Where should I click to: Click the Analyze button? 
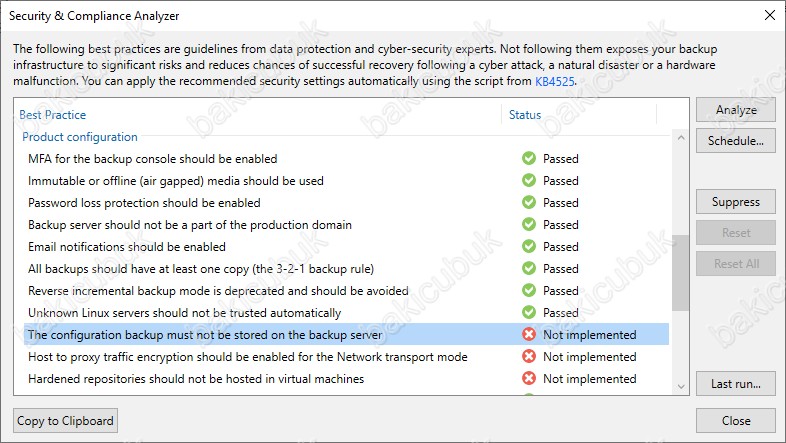[x=736, y=110]
